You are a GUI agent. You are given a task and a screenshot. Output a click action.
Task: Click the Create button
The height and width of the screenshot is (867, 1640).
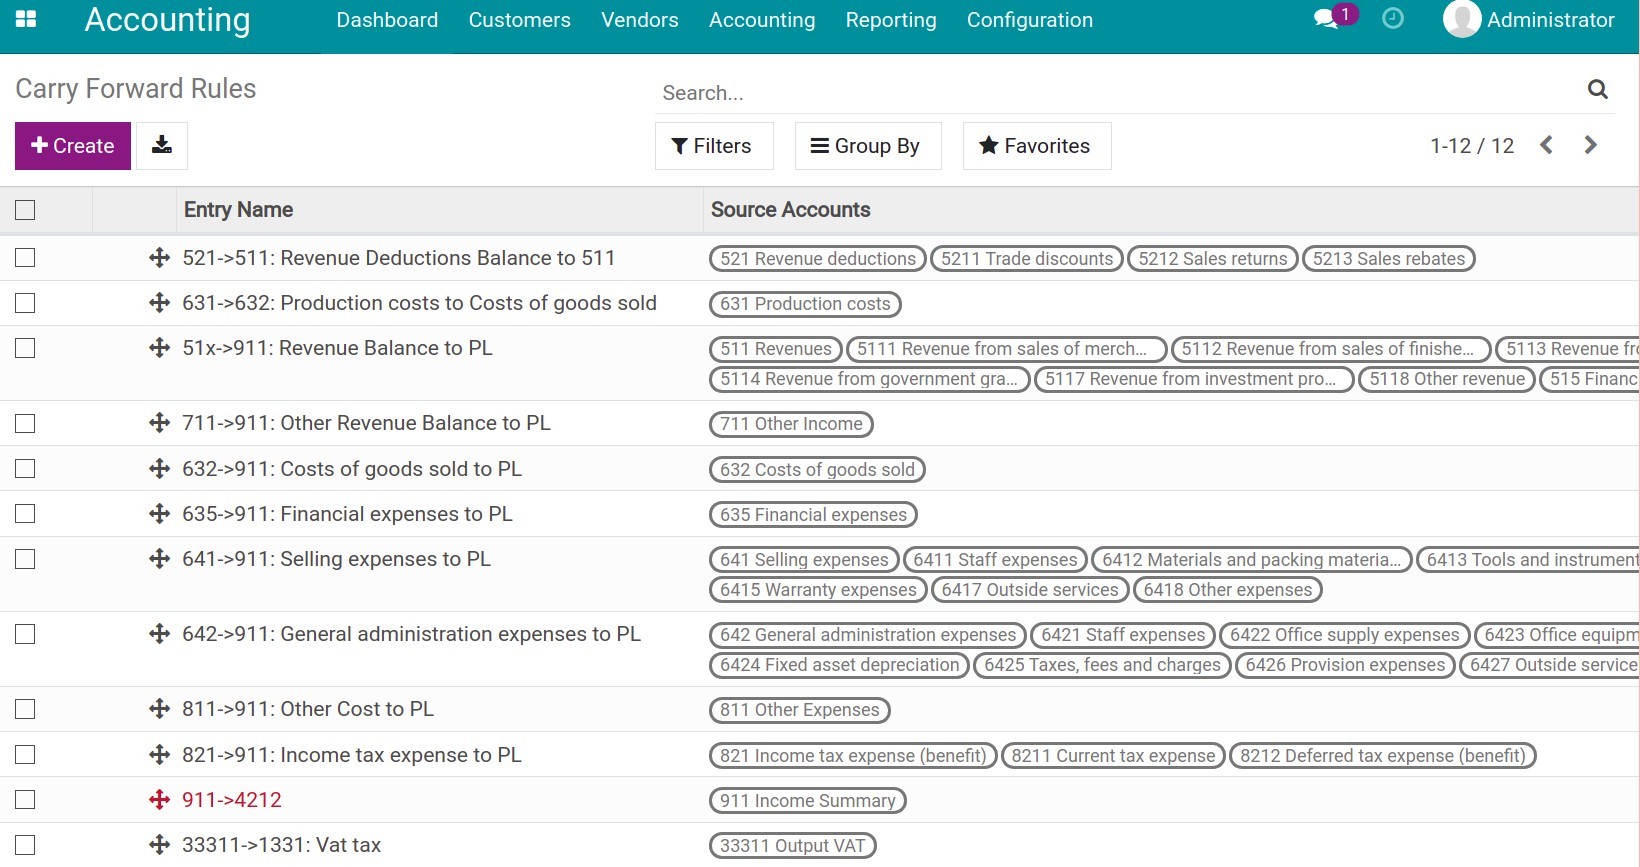point(73,146)
